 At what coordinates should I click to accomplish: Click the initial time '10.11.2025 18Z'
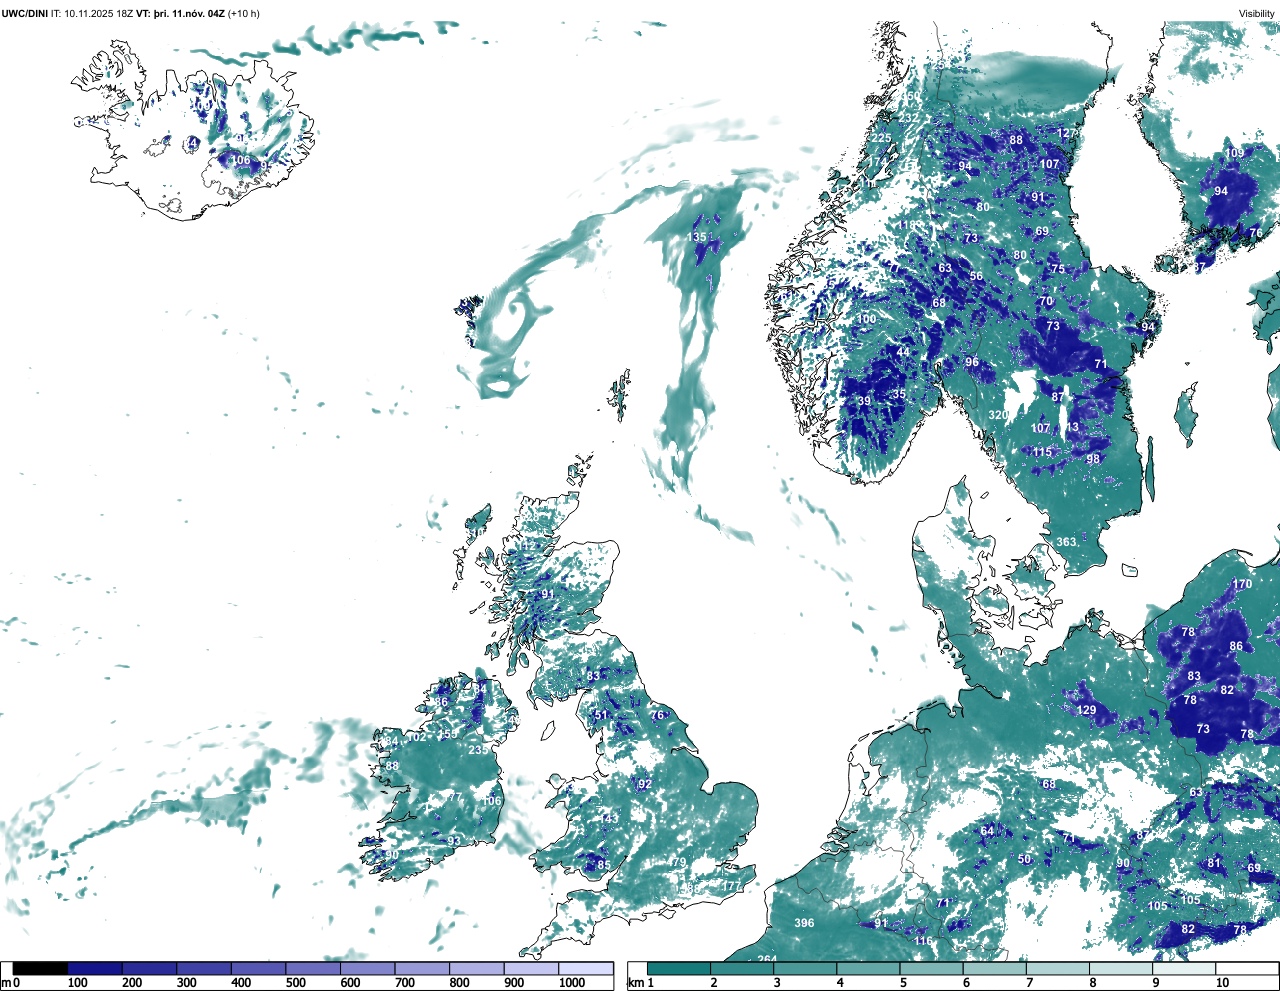coord(98,13)
